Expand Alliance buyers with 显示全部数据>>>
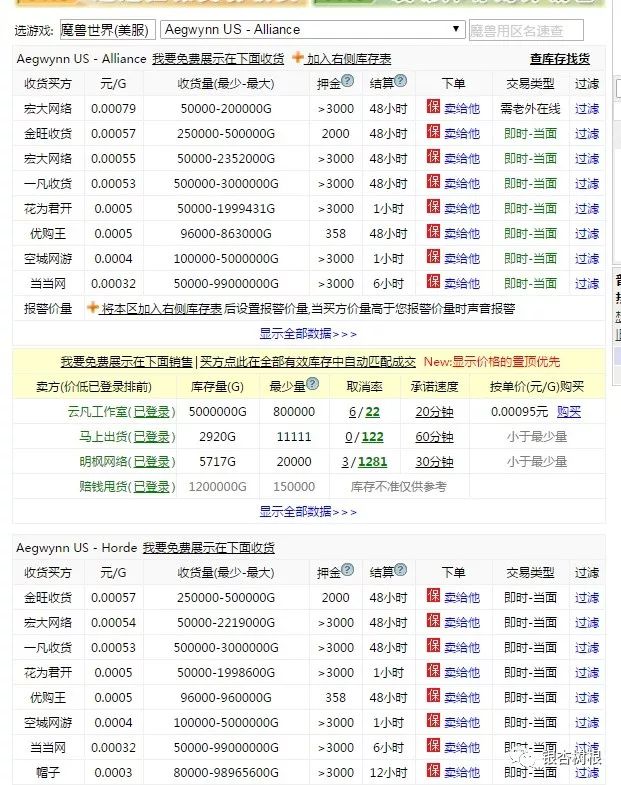 [308, 333]
